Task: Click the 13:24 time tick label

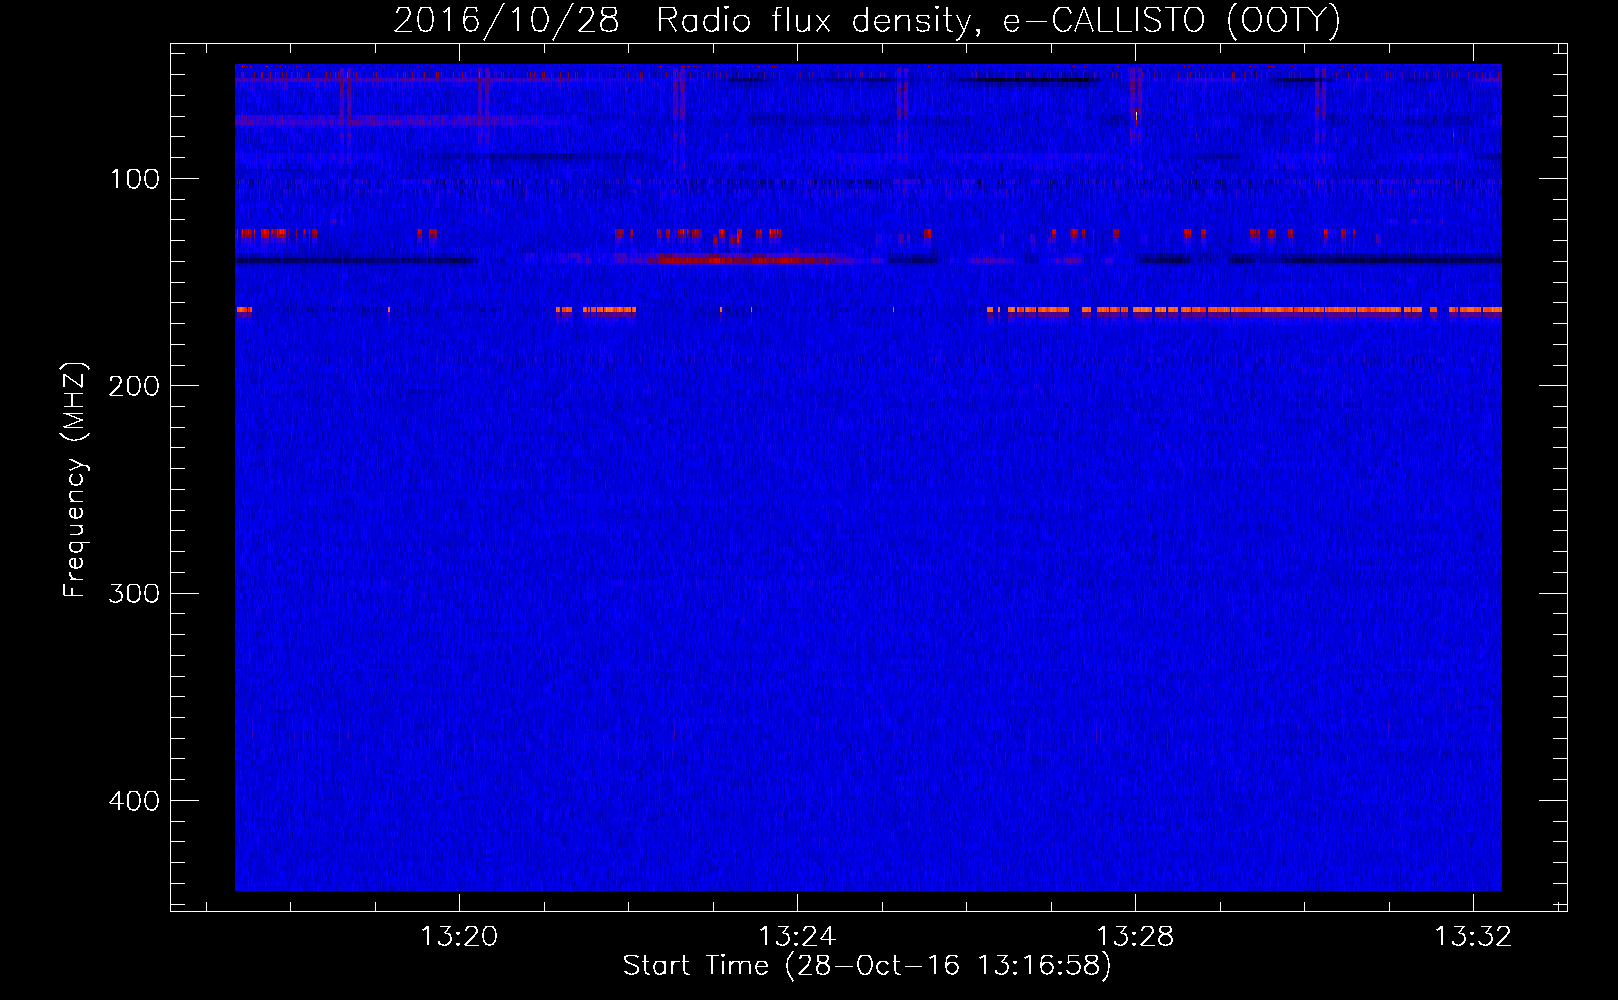Action: coord(797,936)
